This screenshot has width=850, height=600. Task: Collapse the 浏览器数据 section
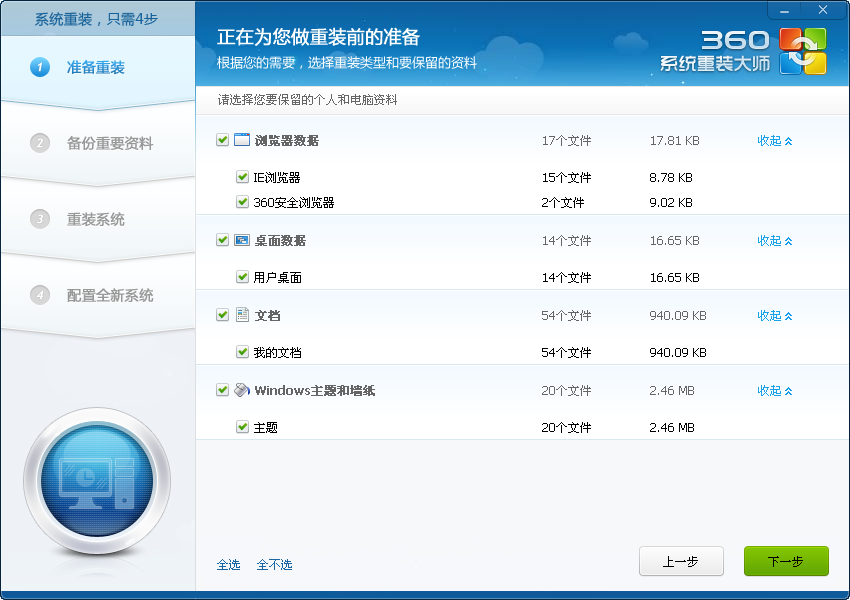[x=774, y=141]
